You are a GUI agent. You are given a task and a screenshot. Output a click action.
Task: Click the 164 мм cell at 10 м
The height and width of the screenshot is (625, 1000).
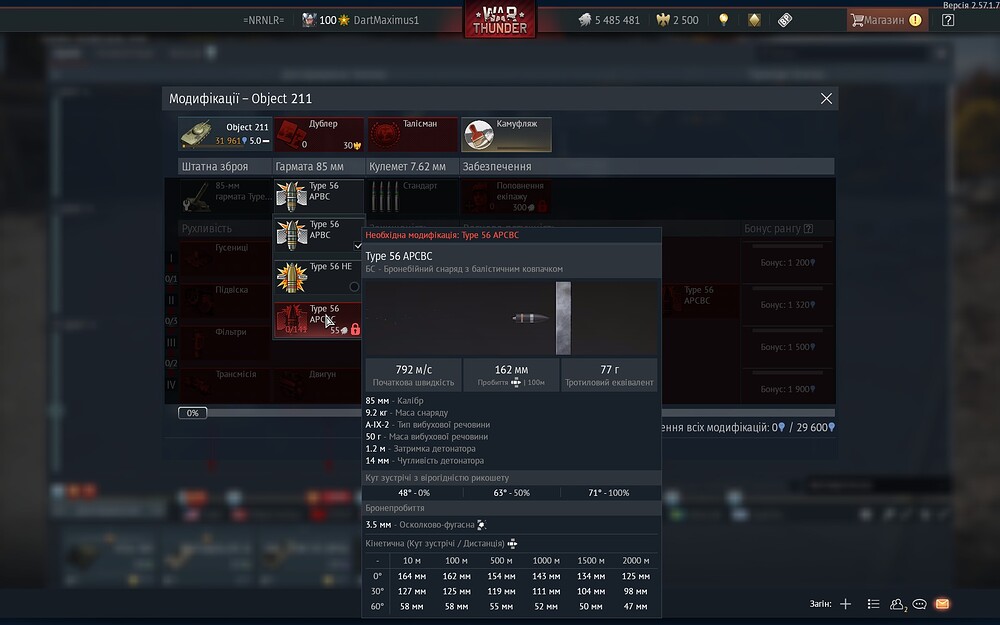(412, 576)
